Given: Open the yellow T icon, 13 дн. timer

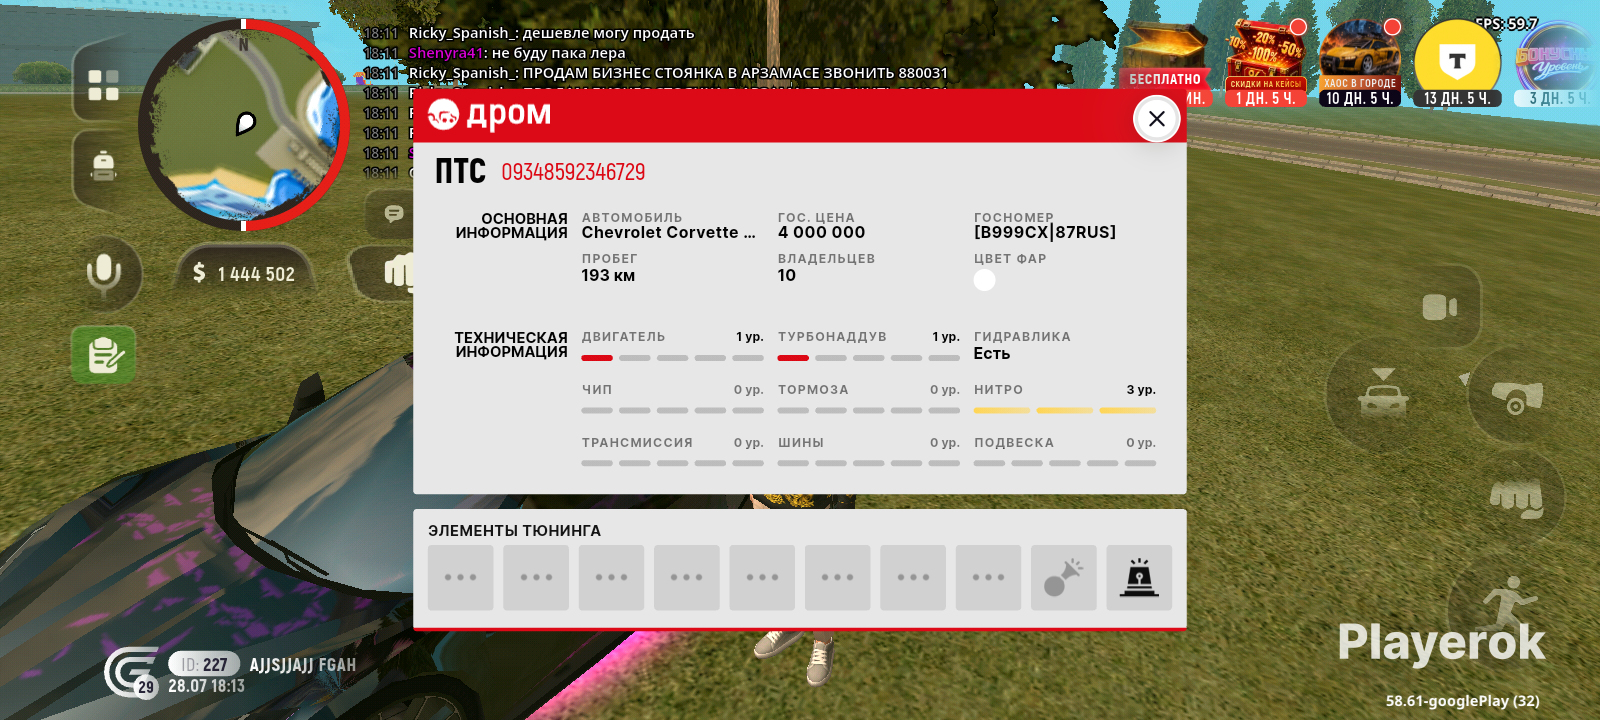Looking at the screenshot, I should pyautogui.click(x=1457, y=63).
